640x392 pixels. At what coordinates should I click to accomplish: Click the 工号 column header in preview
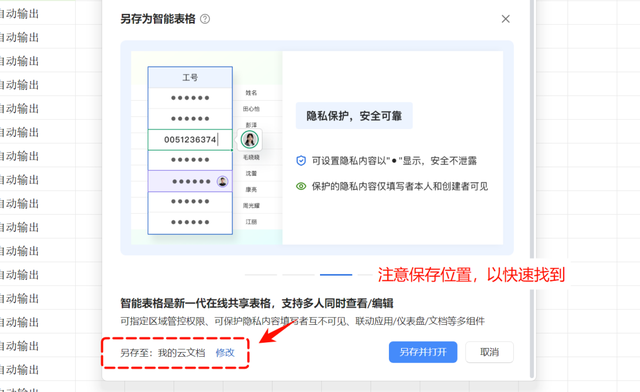pyautogui.click(x=190, y=77)
